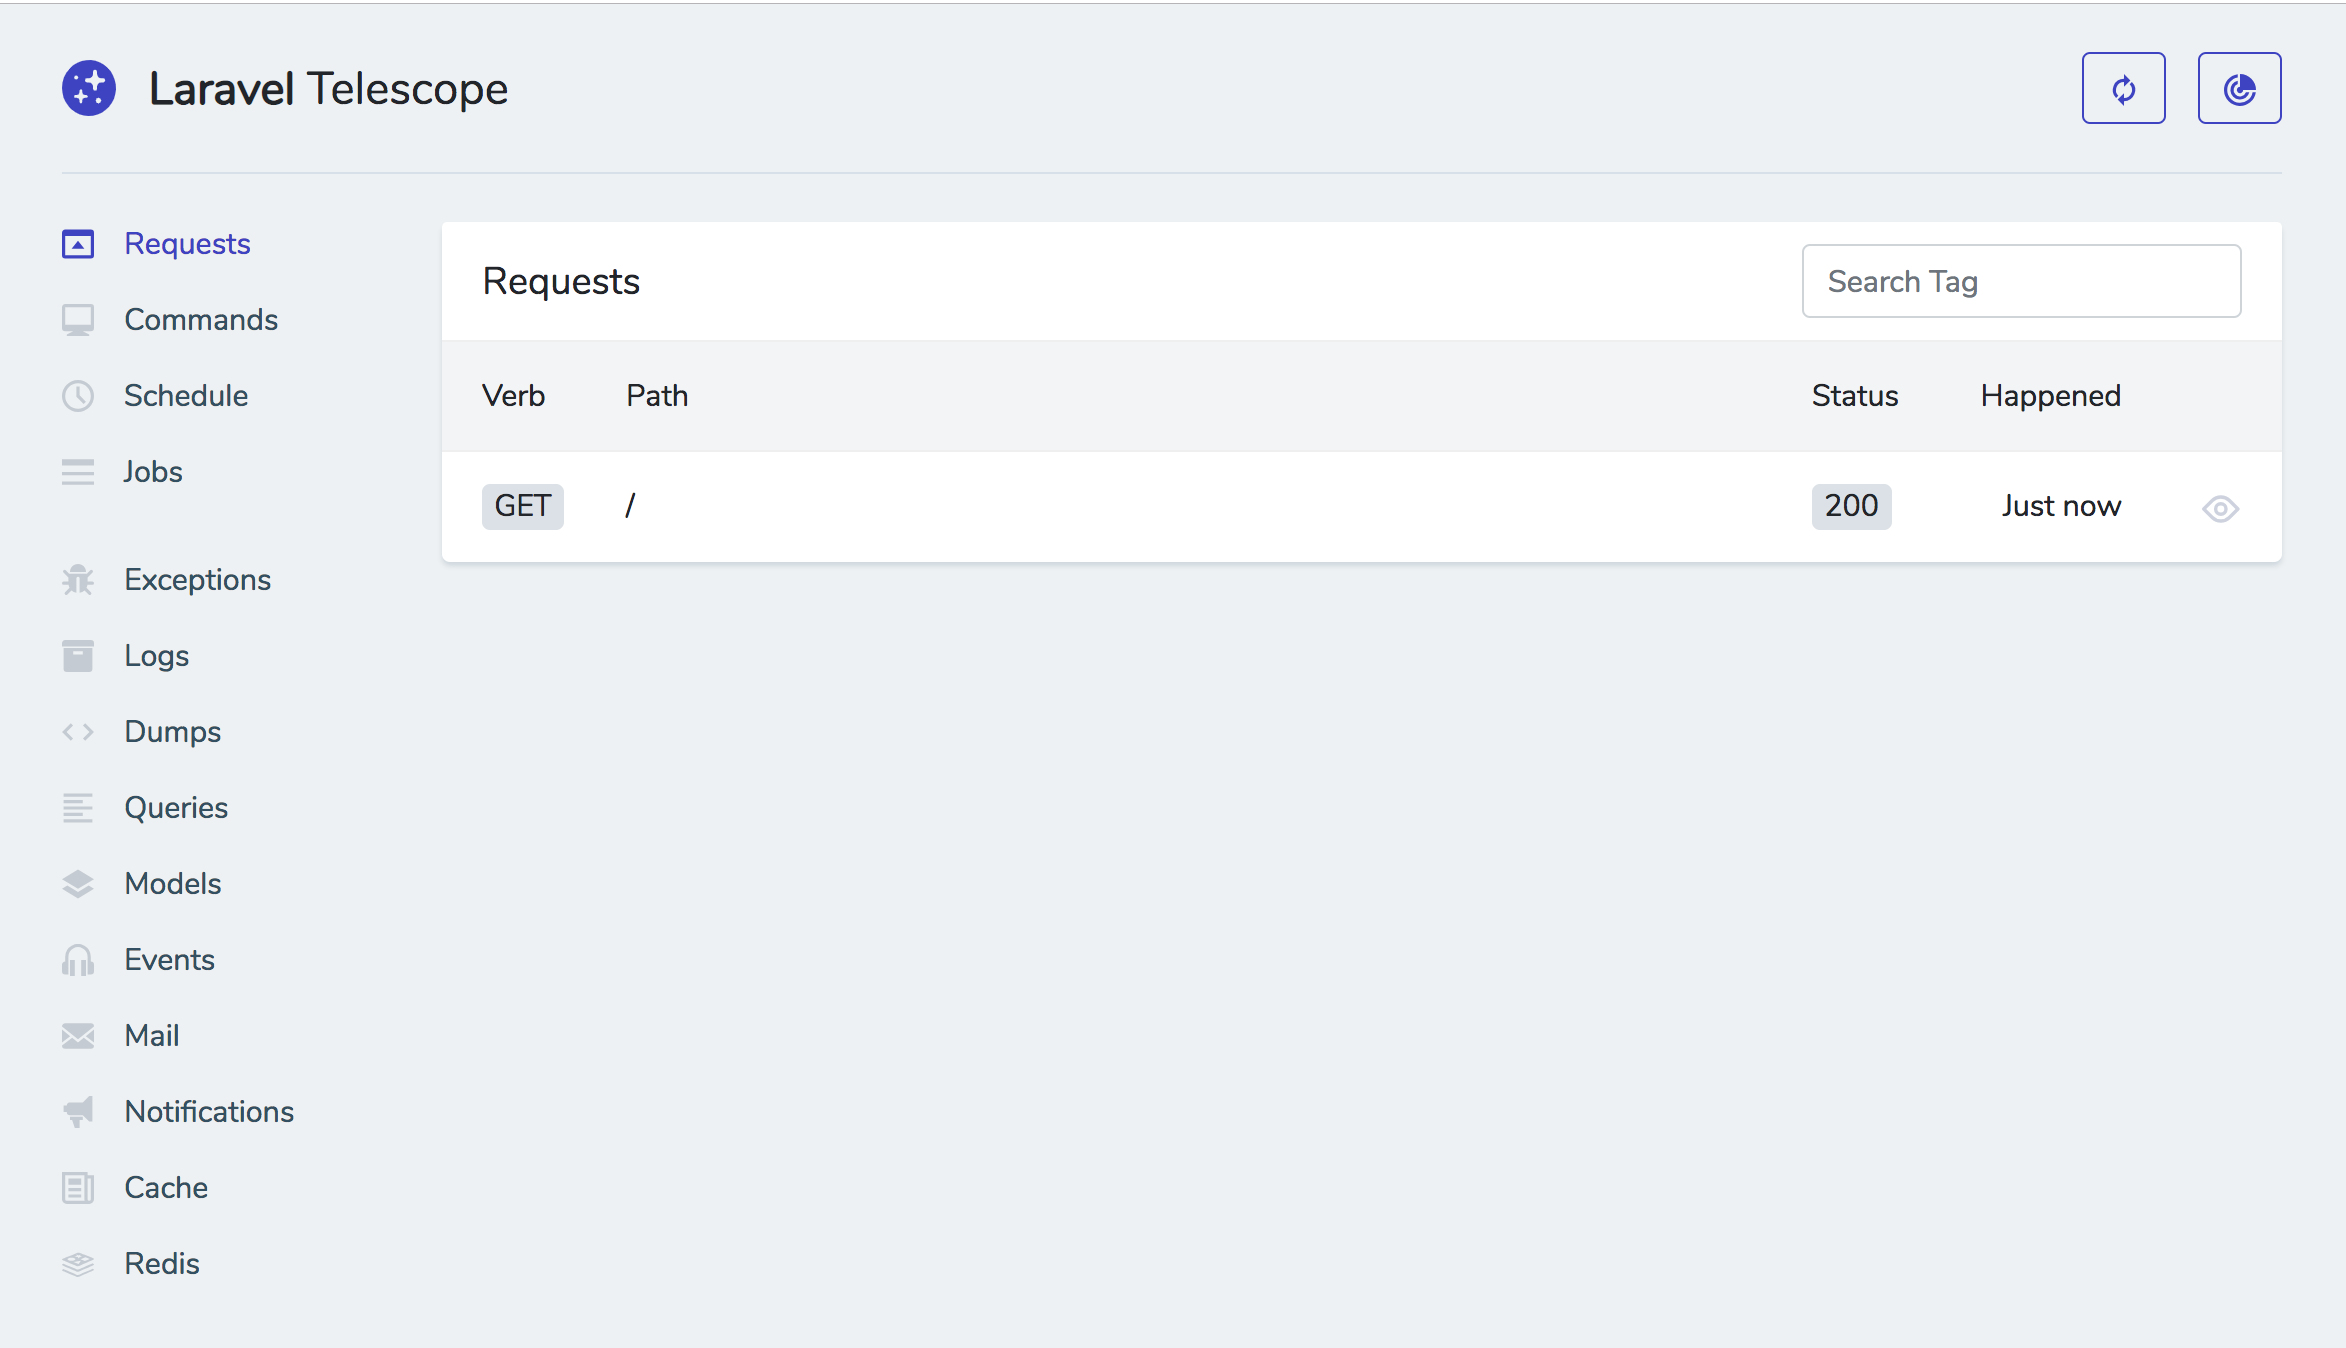Open the Schedule section
This screenshot has width=2346, height=1348.
pos(187,395)
